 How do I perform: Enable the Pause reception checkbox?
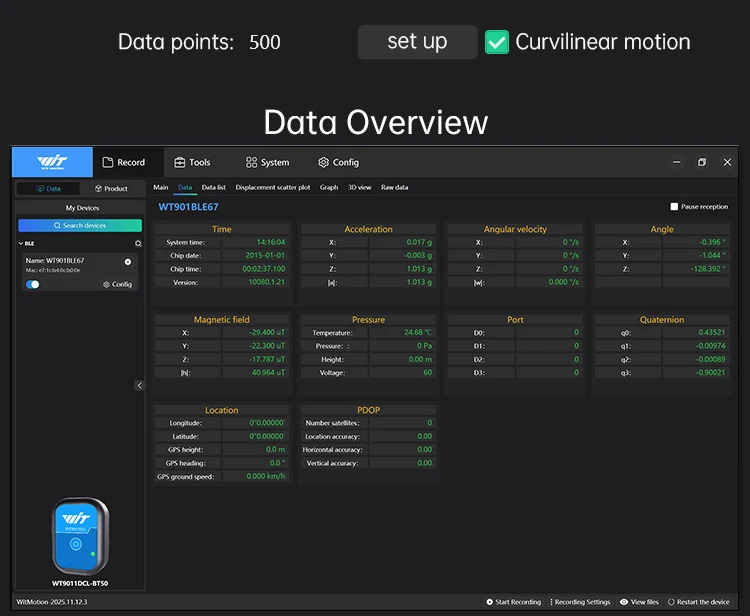click(x=674, y=207)
